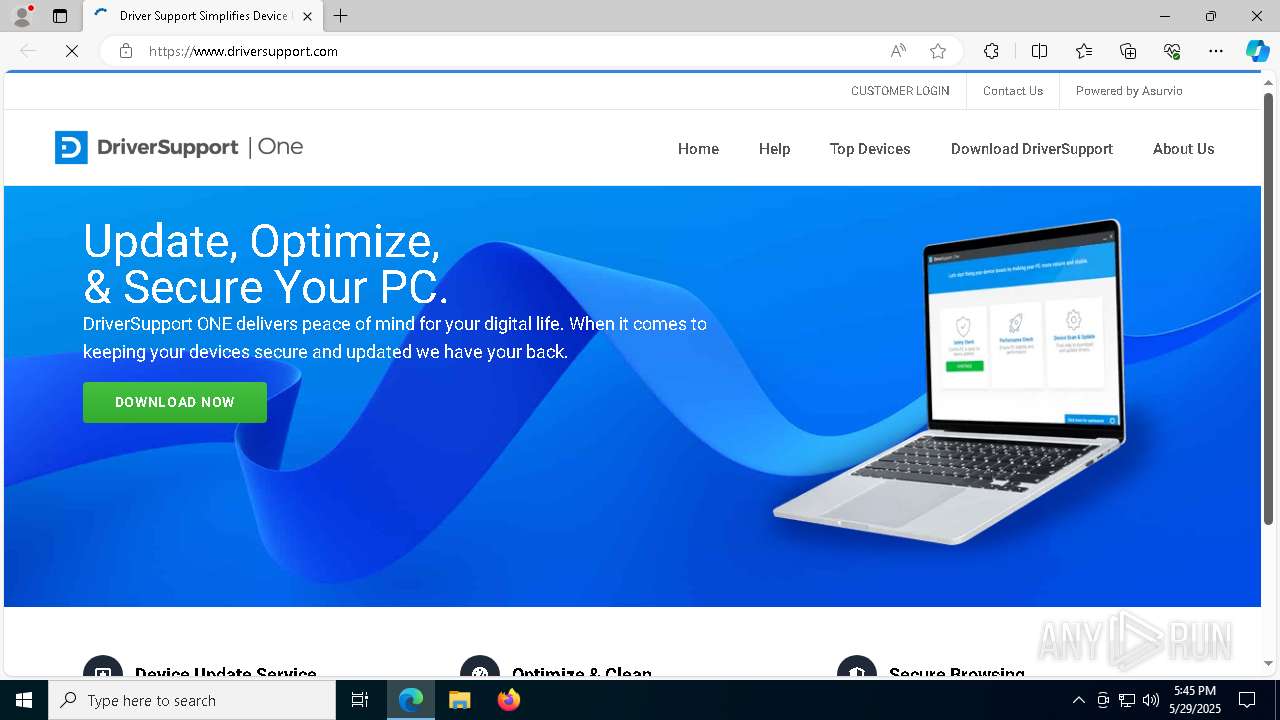This screenshot has width=1280, height=720.
Task: Open Settings and more ellipsis menu
Action: 1216,51
